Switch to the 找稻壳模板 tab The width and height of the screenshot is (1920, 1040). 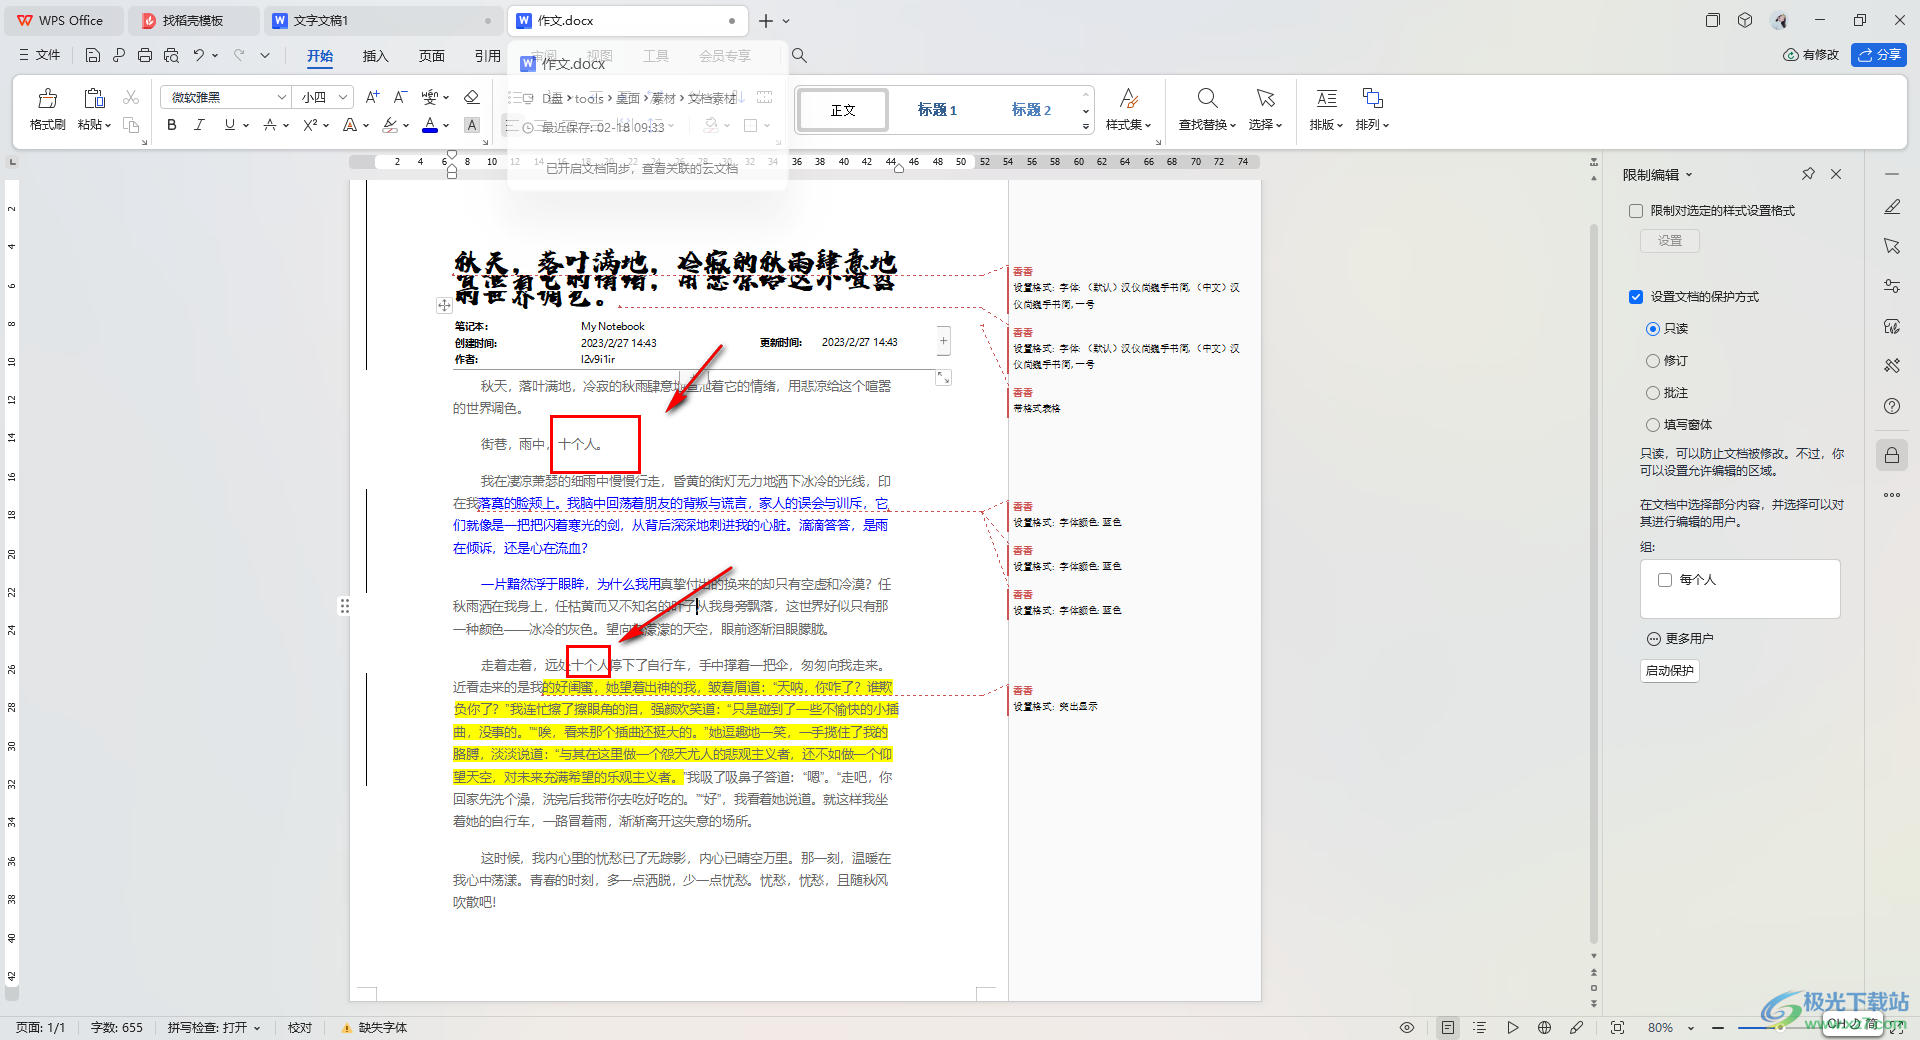pos(193,20)
